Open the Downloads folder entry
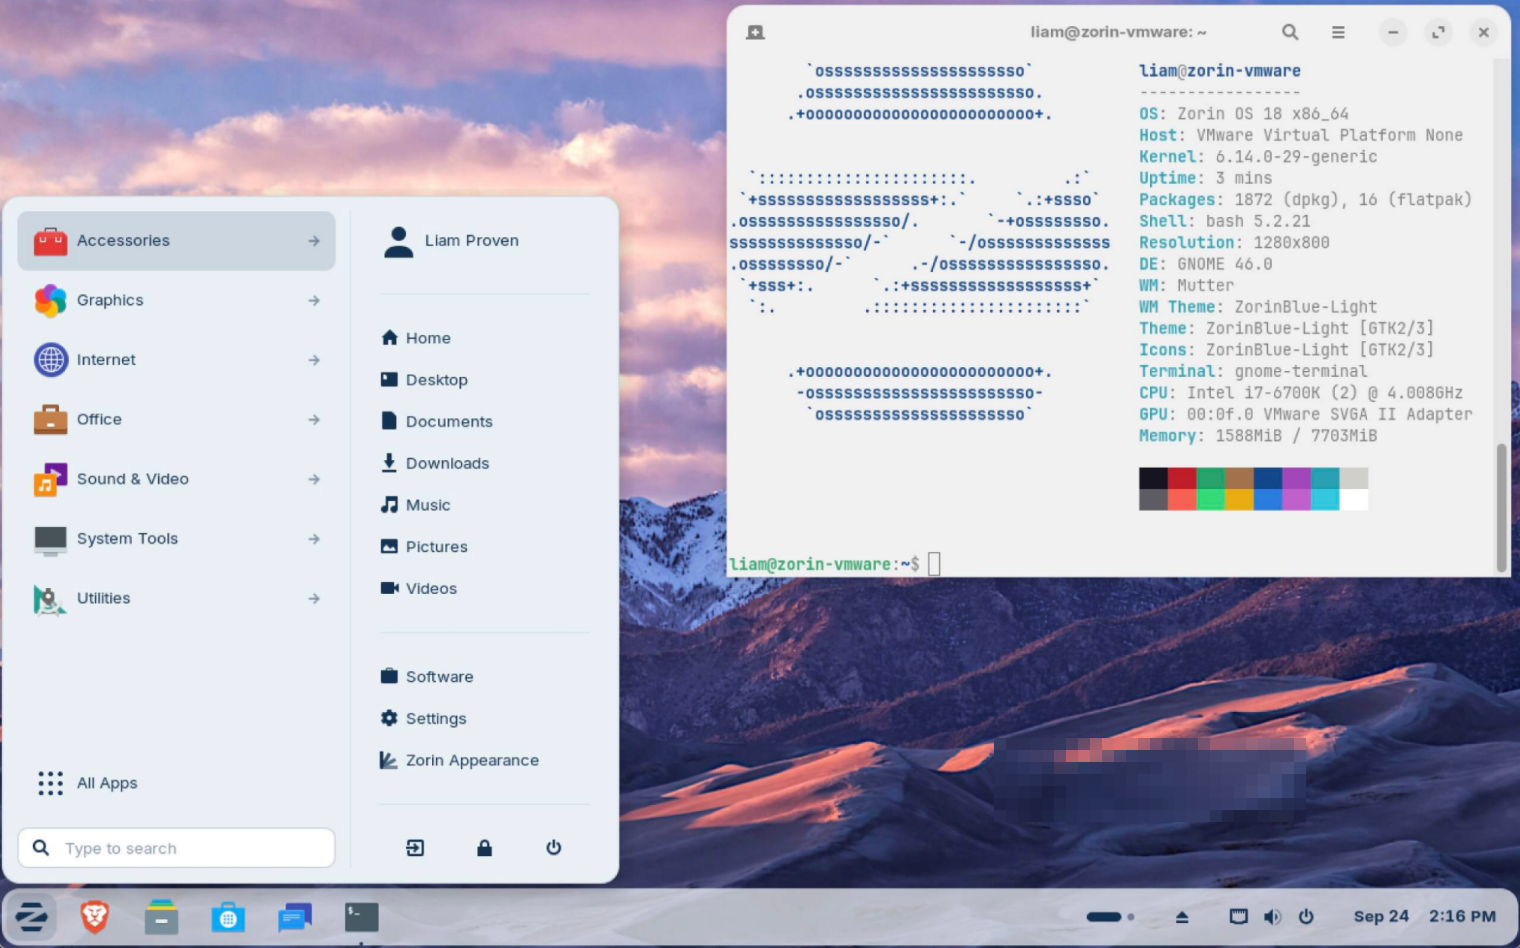 pyautogui.click(x=446, y=463)
